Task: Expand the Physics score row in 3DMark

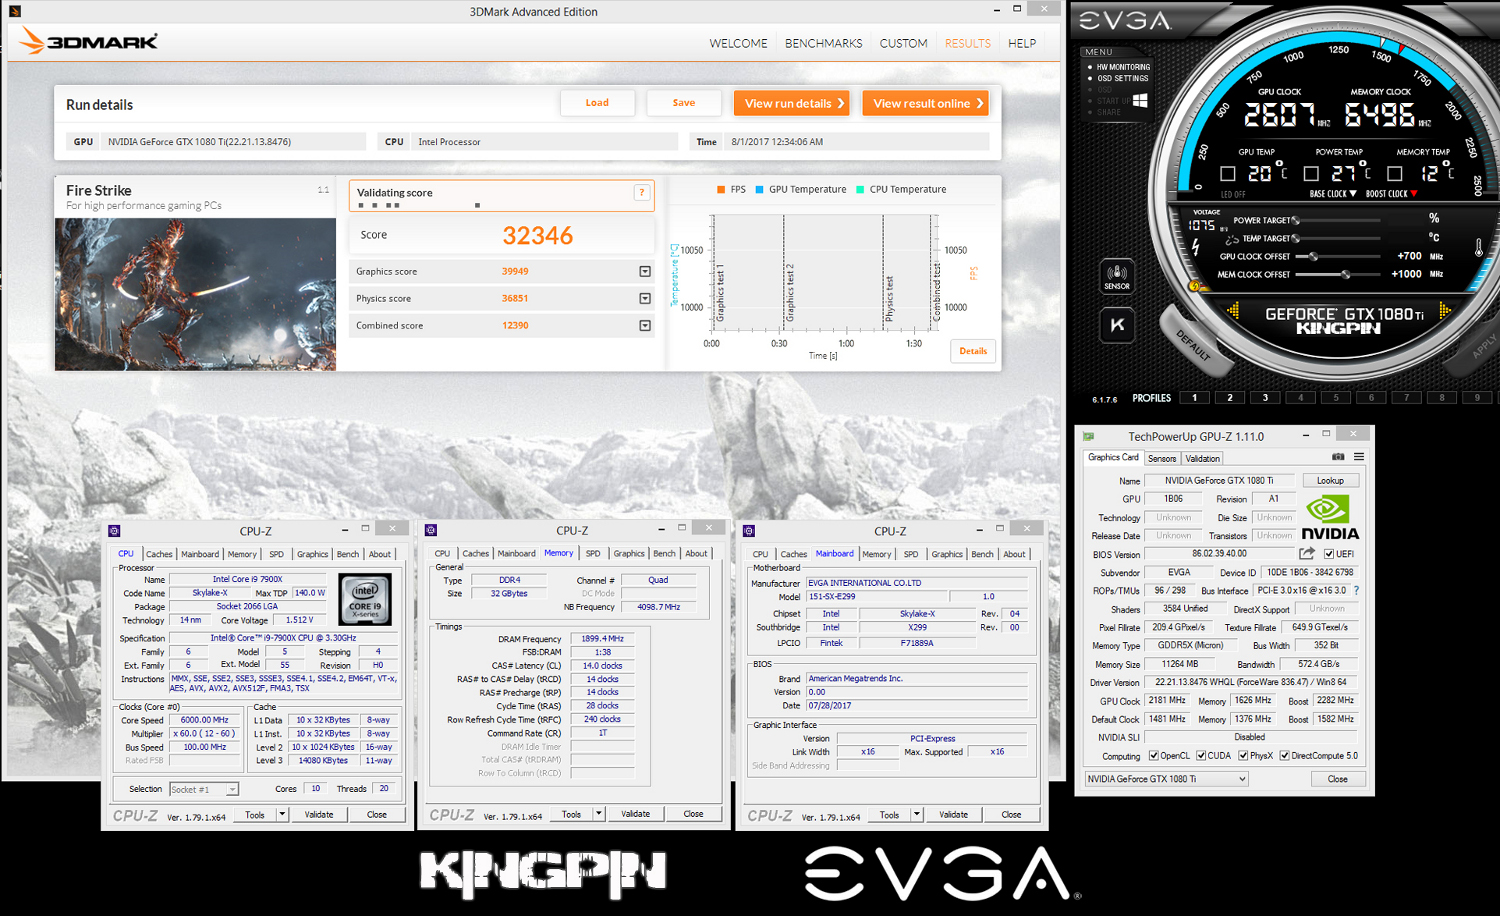Action: tap(645, 299)
